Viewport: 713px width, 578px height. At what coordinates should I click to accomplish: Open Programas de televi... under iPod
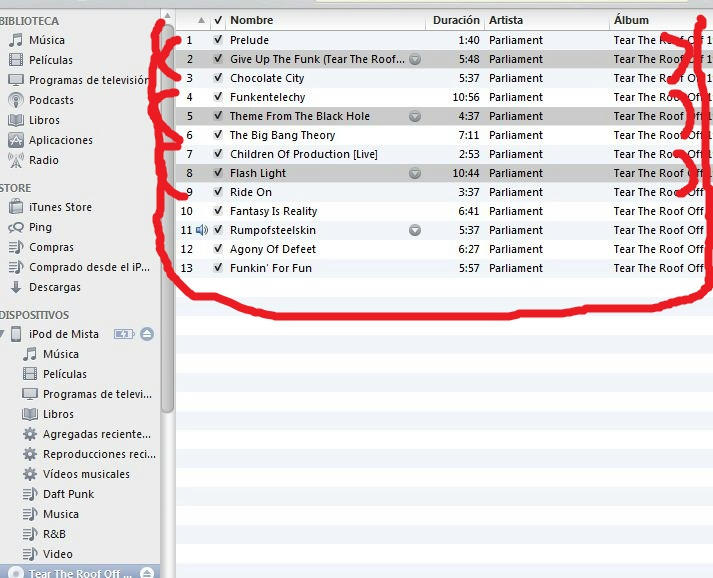click(97, 394)
